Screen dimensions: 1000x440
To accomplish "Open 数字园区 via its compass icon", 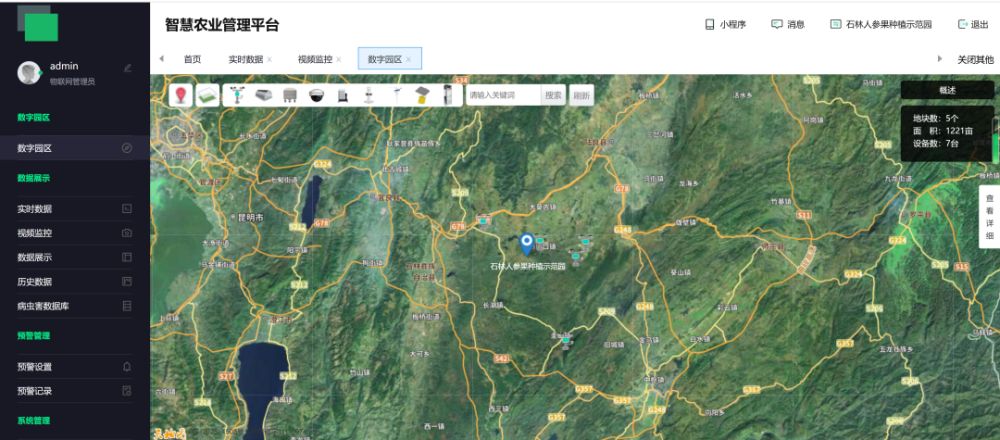I will click(127, 148).
